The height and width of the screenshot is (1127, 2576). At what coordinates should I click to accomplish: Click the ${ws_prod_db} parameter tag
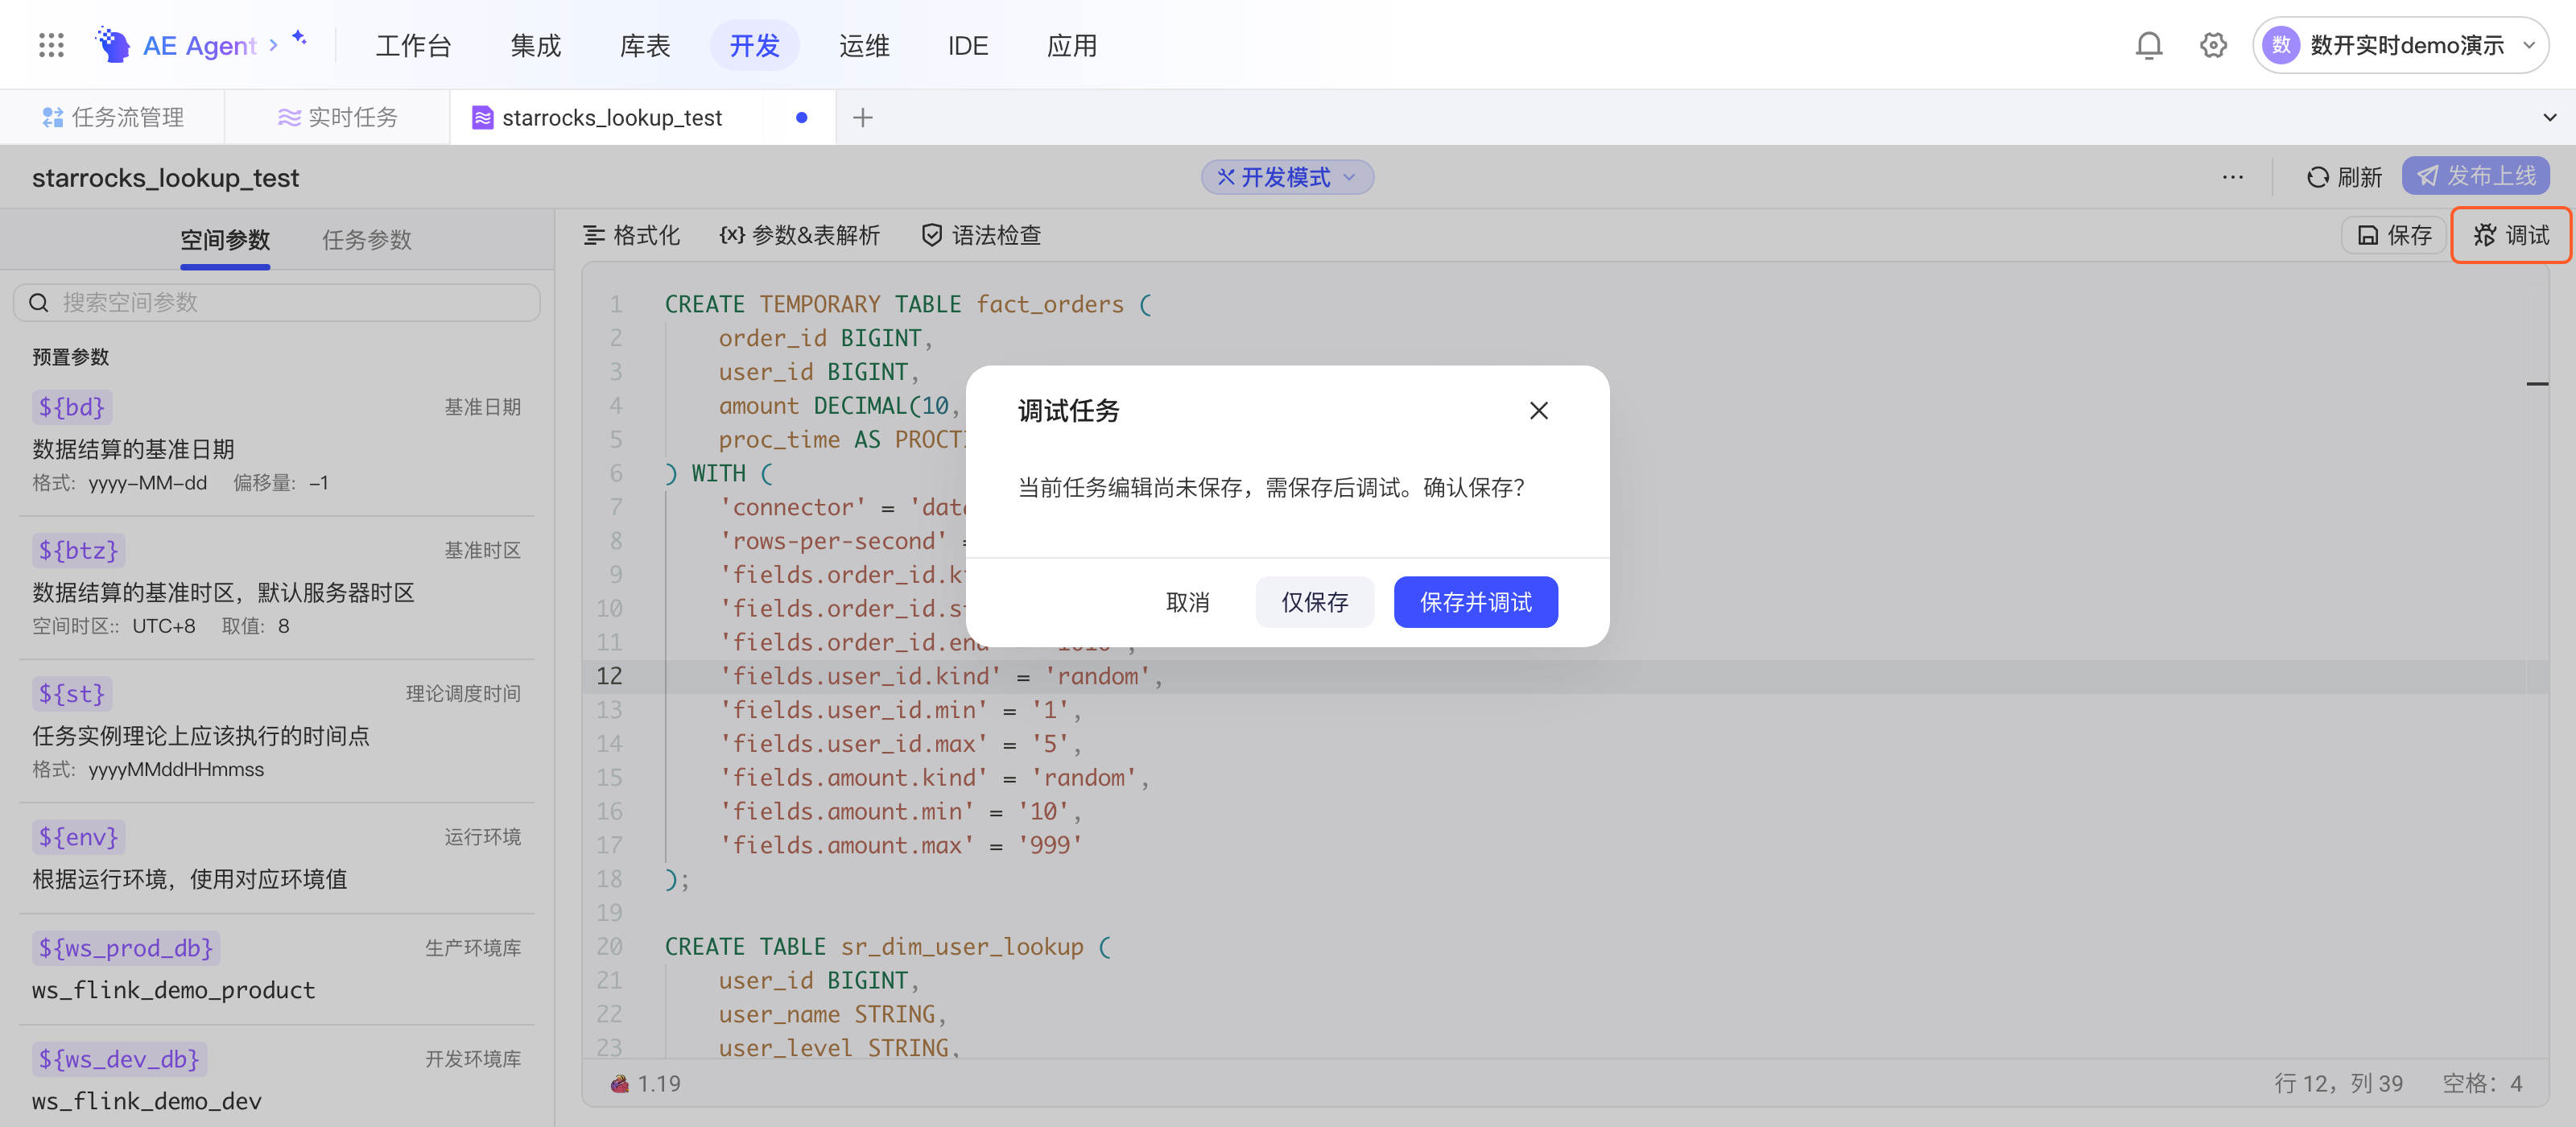point(126,948)
